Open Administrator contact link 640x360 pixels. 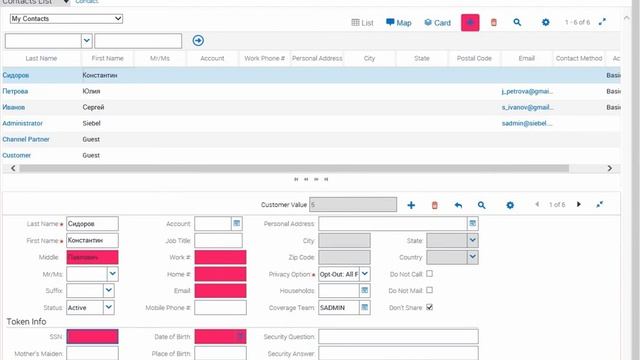(22, 123)
